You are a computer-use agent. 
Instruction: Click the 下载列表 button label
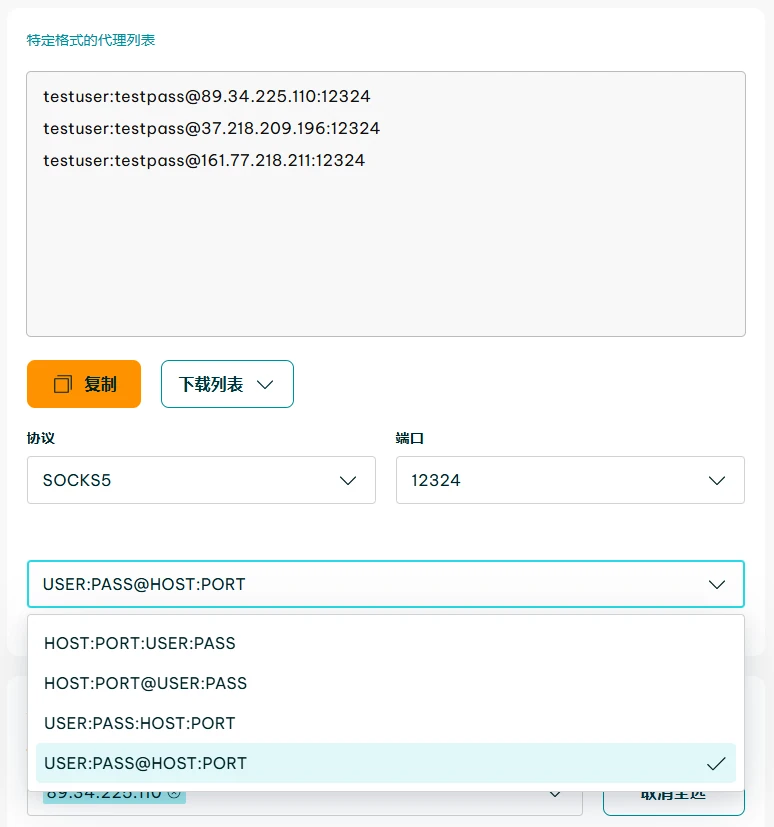point(211,385)
